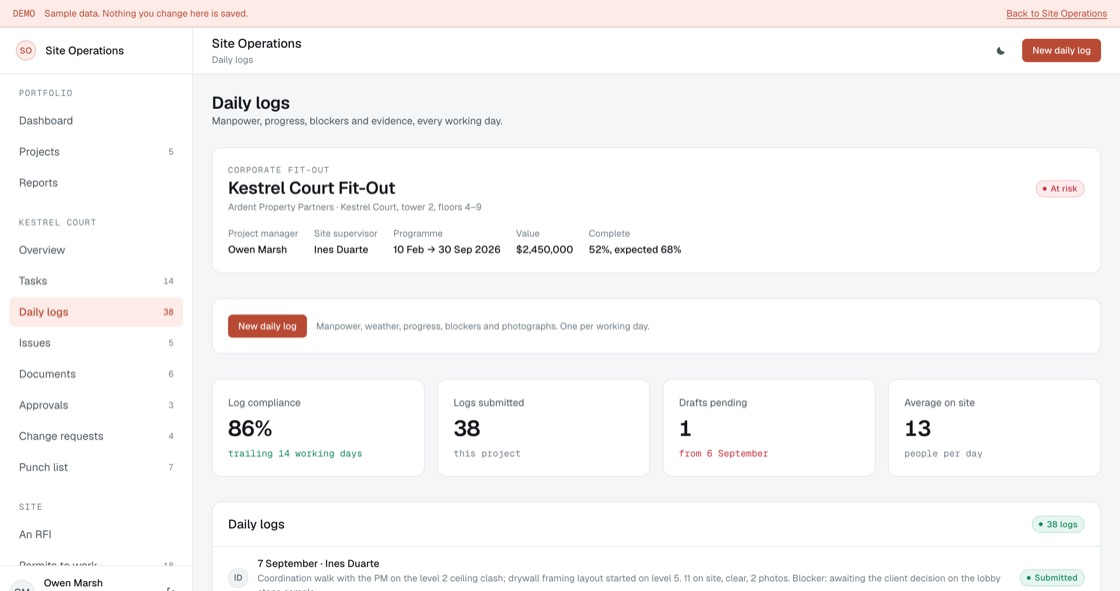The width and height of the screenshot is (1120, 591).
Task: Click the 38 logs badge
Action: pos(1058,525)
